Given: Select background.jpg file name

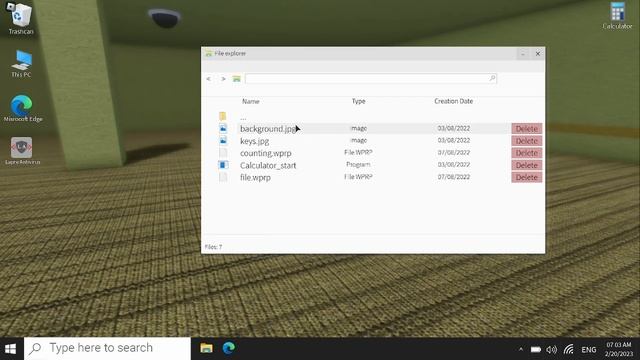Looking at the screenshot, I should 268,129.
